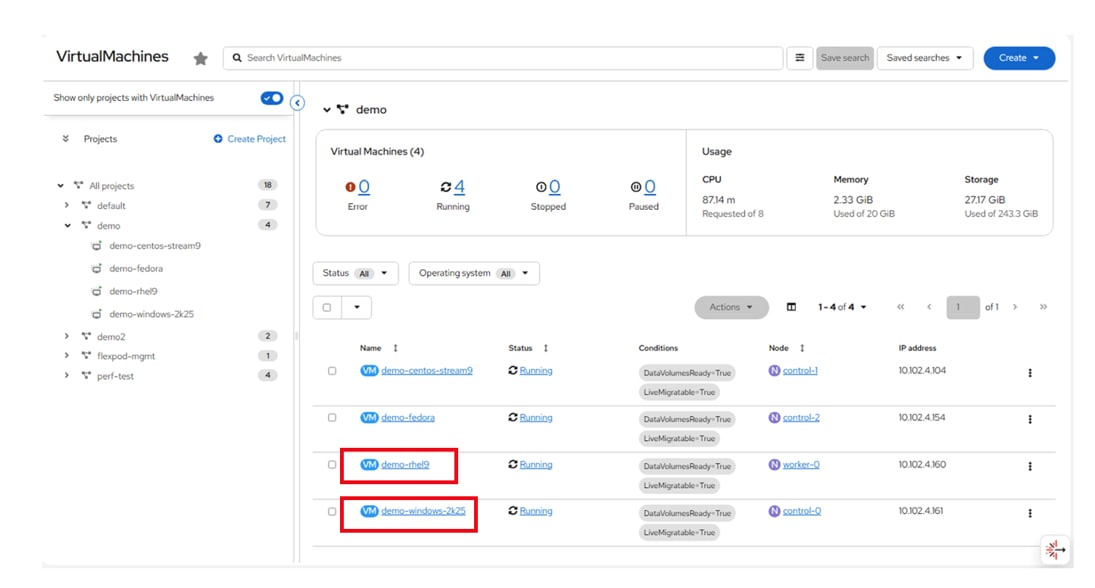The width and height of the screenshot is (1095, 588).
Task: Focus the Search VirtualMachines input field
Action: (x=503, y=58)
